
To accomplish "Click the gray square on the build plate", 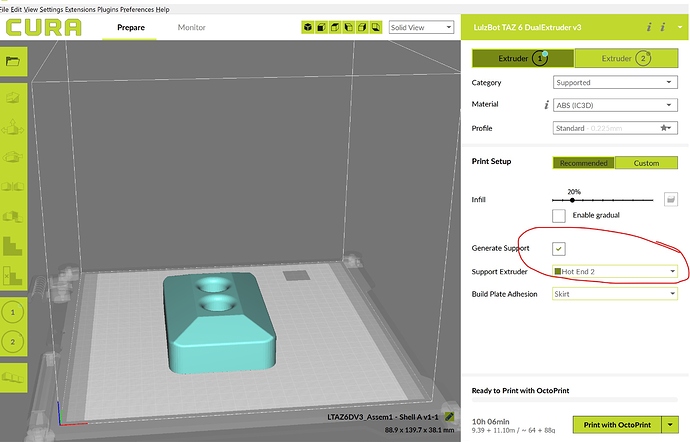I will click(296, 276).
